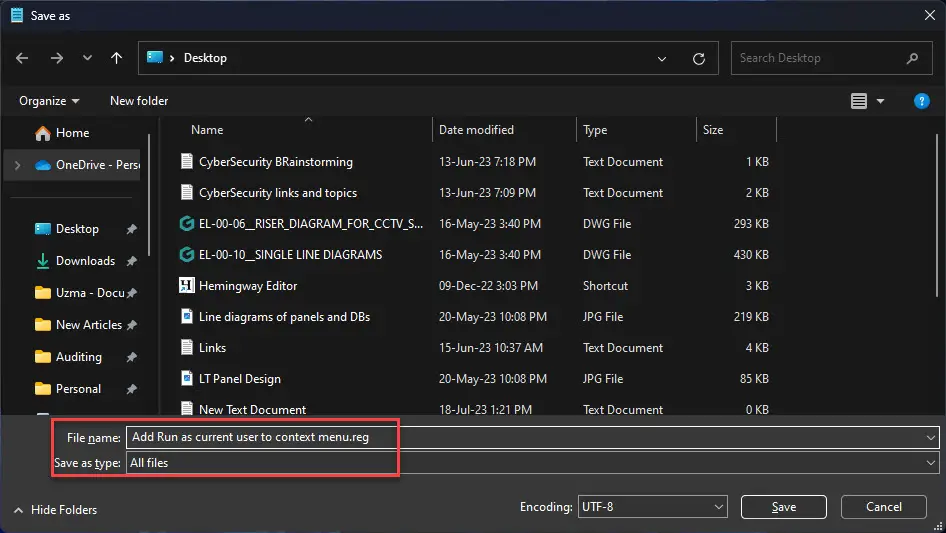Sort by Size column header
Image resolution: width=946 pixels, height=533 pixels.
[713, 130]
